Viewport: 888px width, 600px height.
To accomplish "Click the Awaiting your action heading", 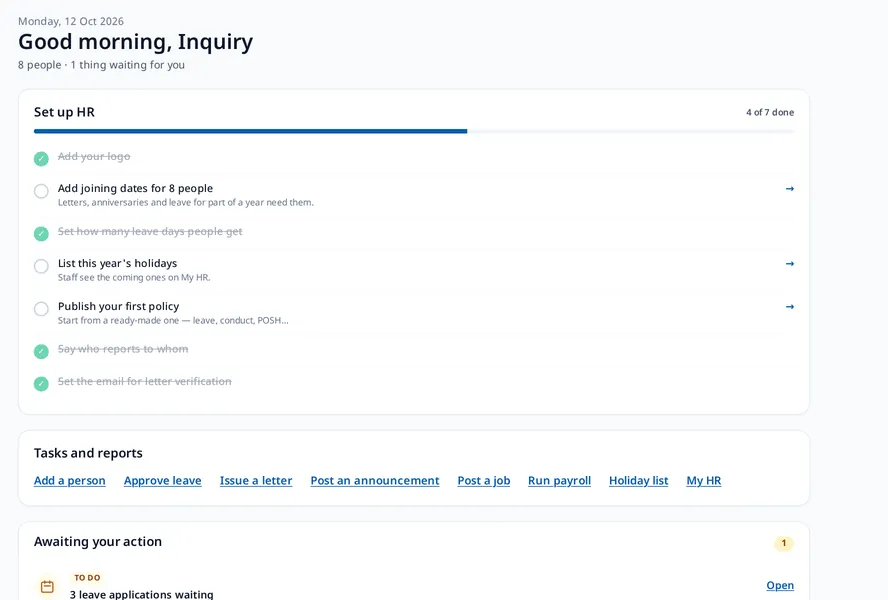I will pyautogui.click(x=98, y=542).
